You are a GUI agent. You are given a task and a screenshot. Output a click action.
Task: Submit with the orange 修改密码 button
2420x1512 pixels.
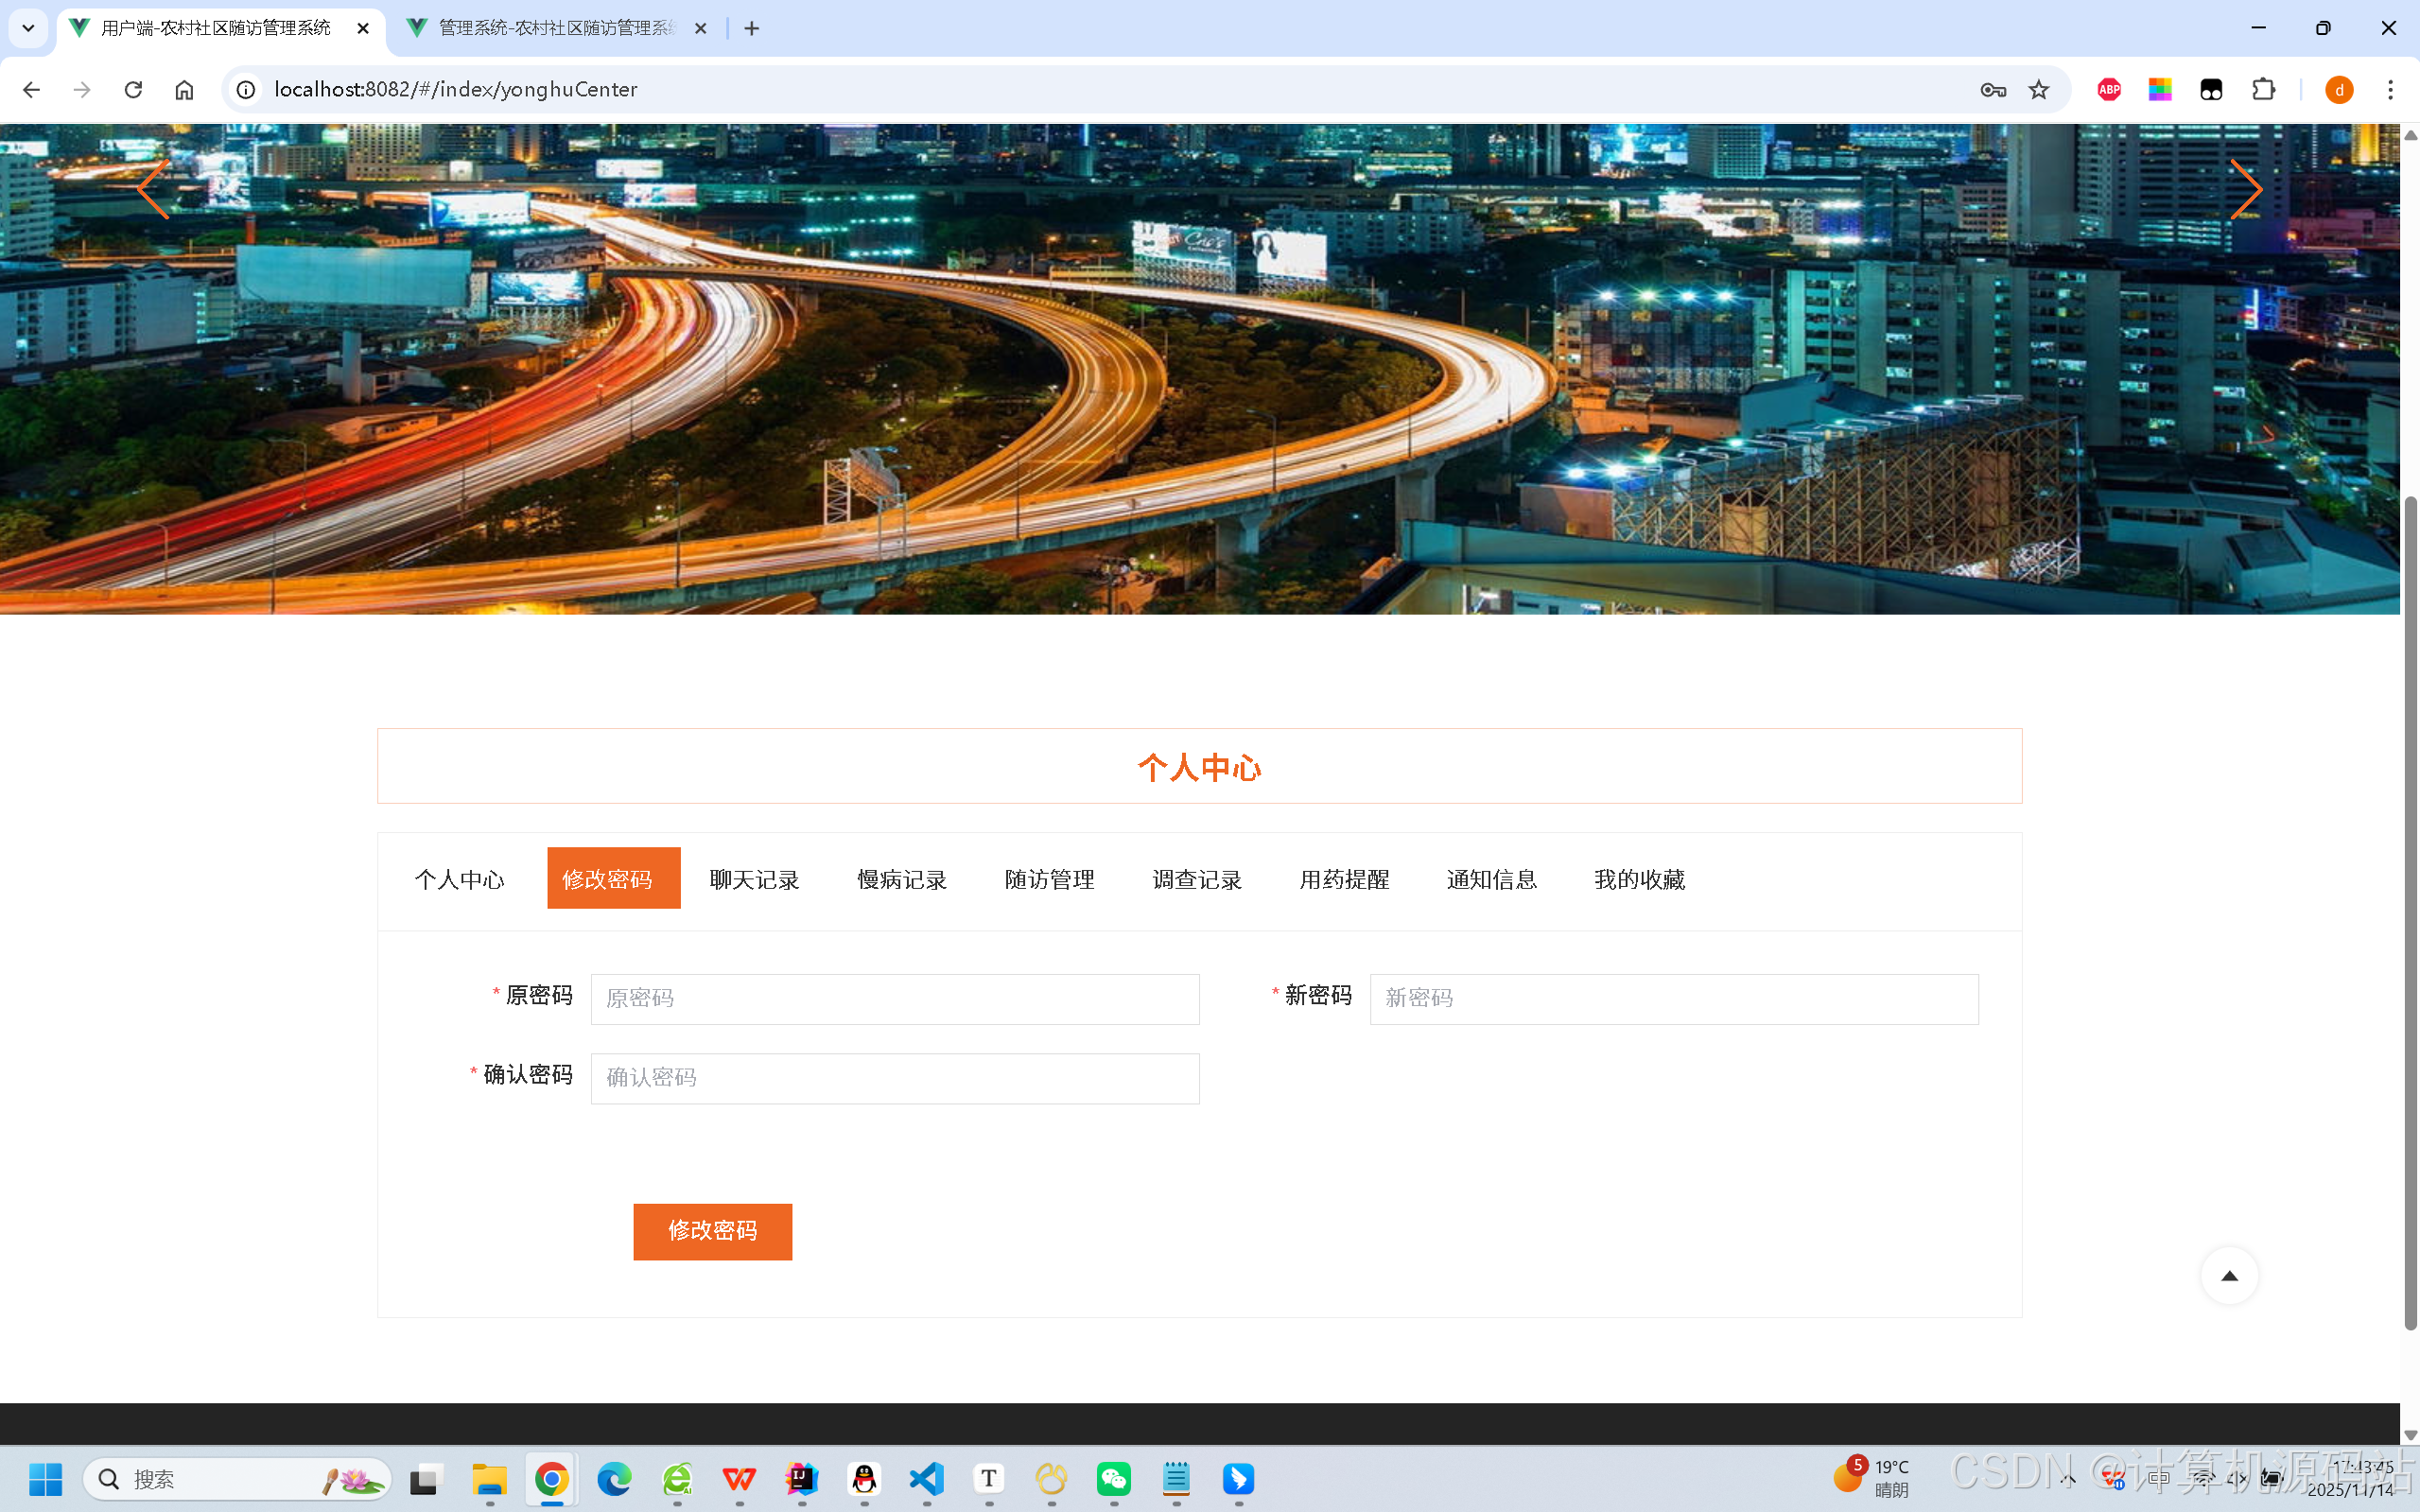pyautogui.click(x=712, y=1231)
